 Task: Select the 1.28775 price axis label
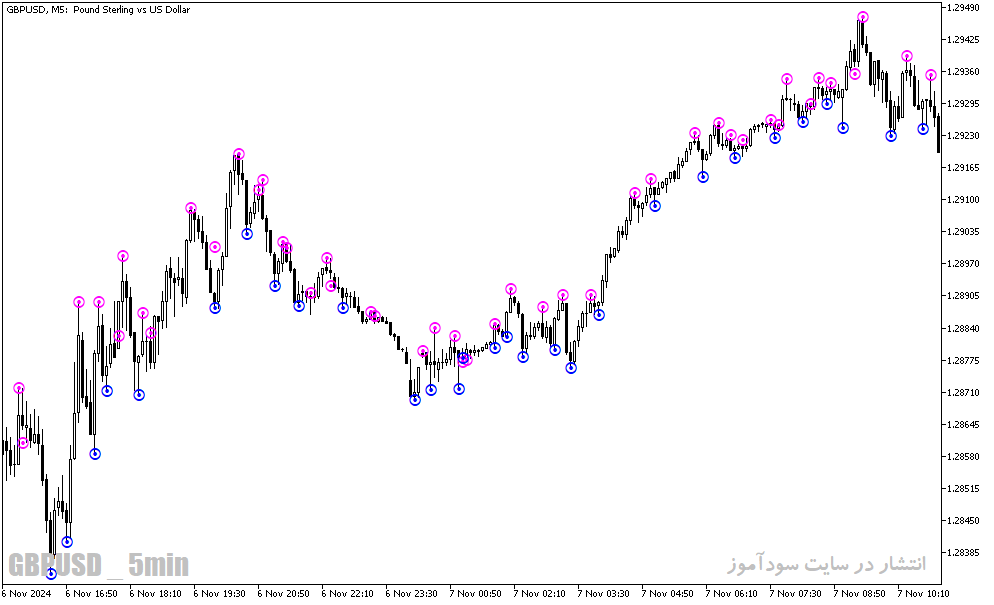pyautogui.click(x=963, y=360)
